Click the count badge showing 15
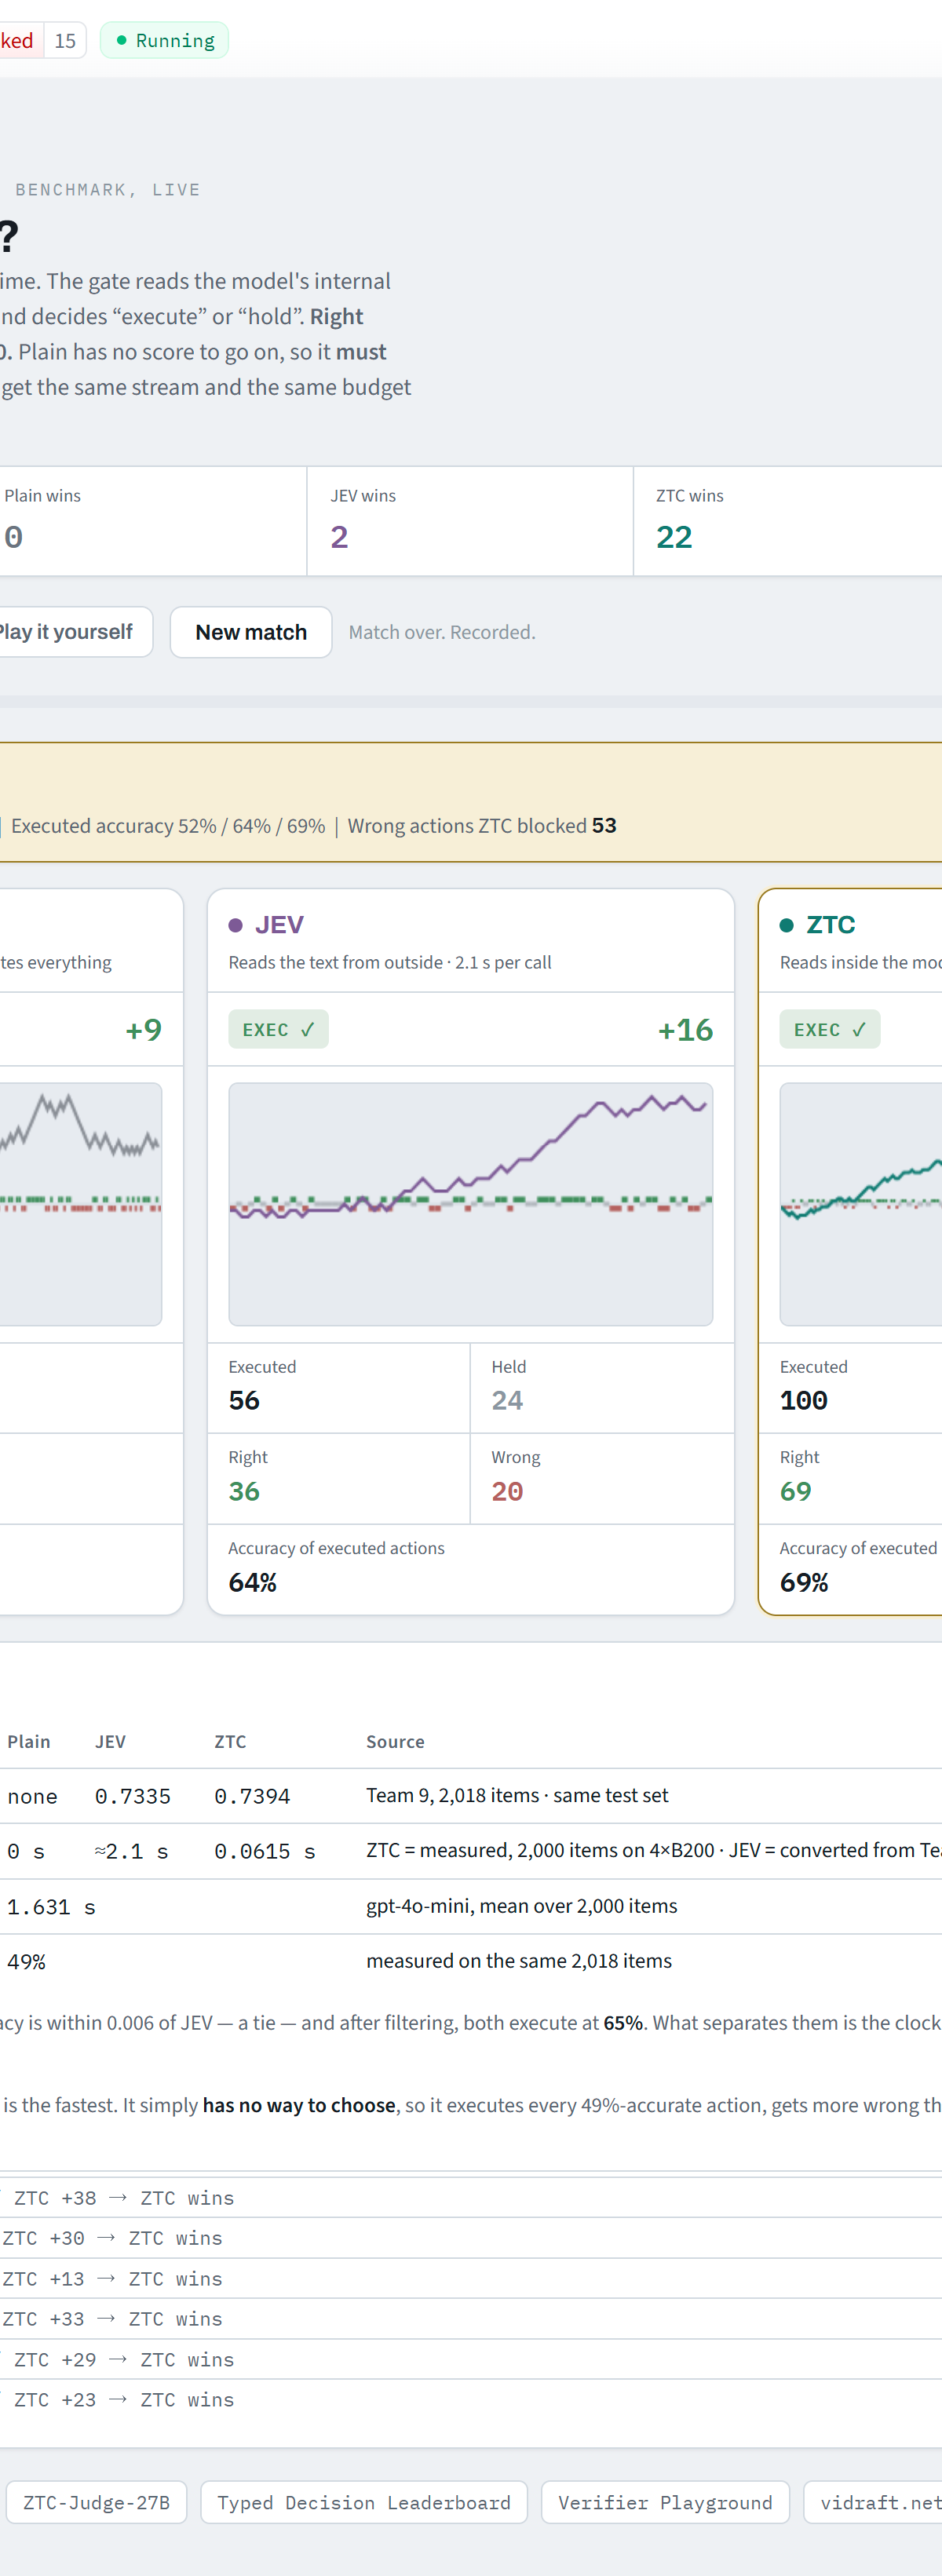This screenshot has width=942, height=2576. pyautogui.click(x=65, y=41)
